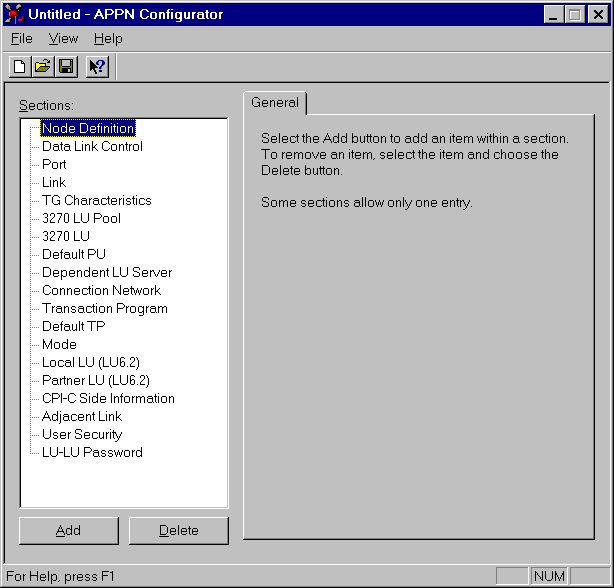Select User Security section
The width and height of the screenshot is (614, 588).
(x=82, y=435)
